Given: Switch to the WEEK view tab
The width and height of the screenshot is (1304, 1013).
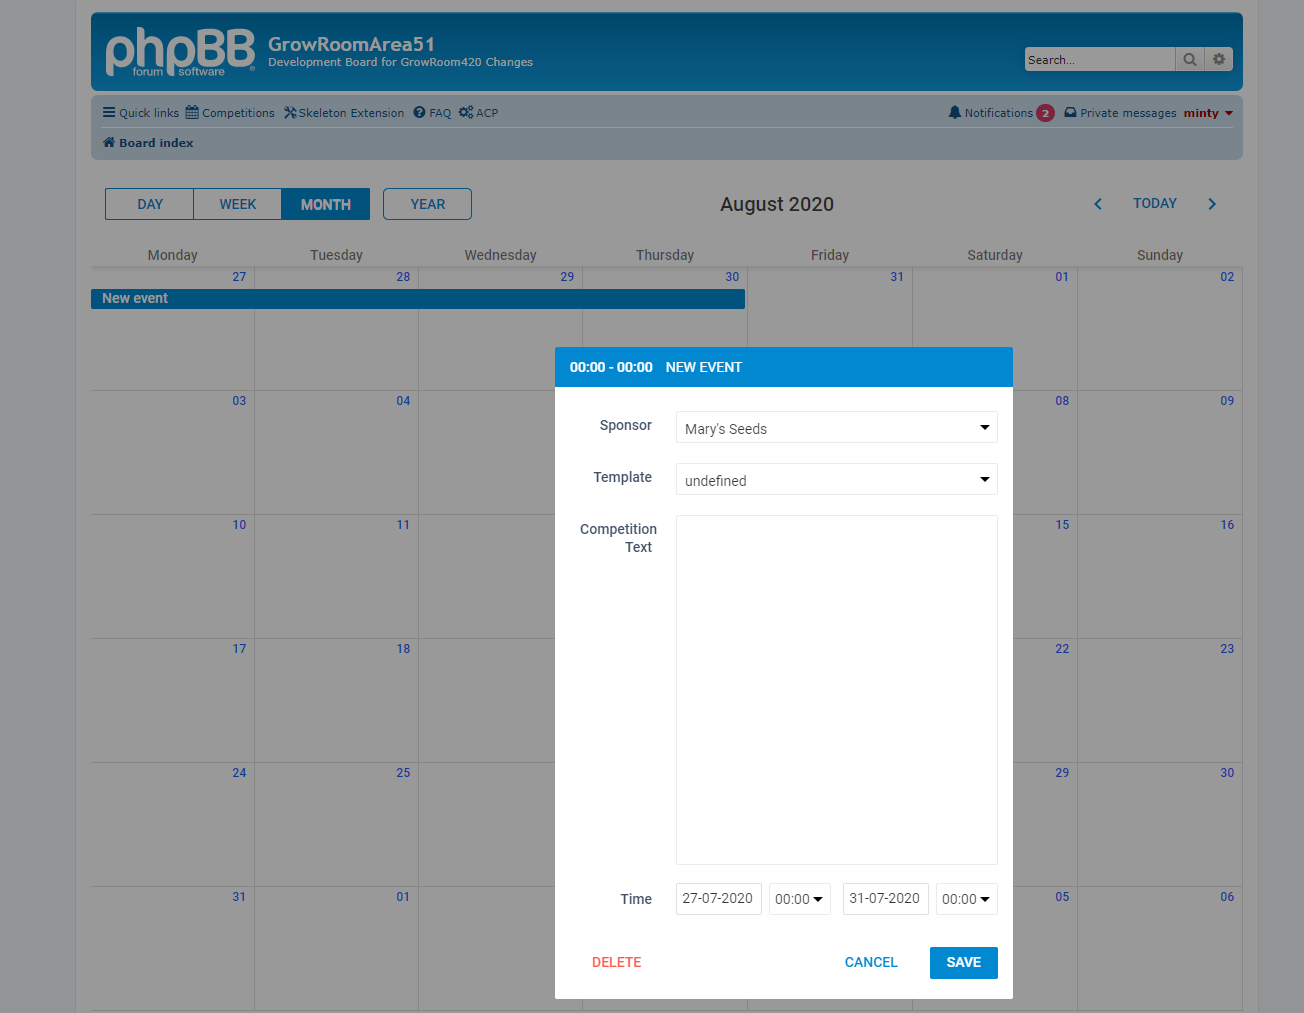Looking at the screenshot, I should [x=238, y=204].
